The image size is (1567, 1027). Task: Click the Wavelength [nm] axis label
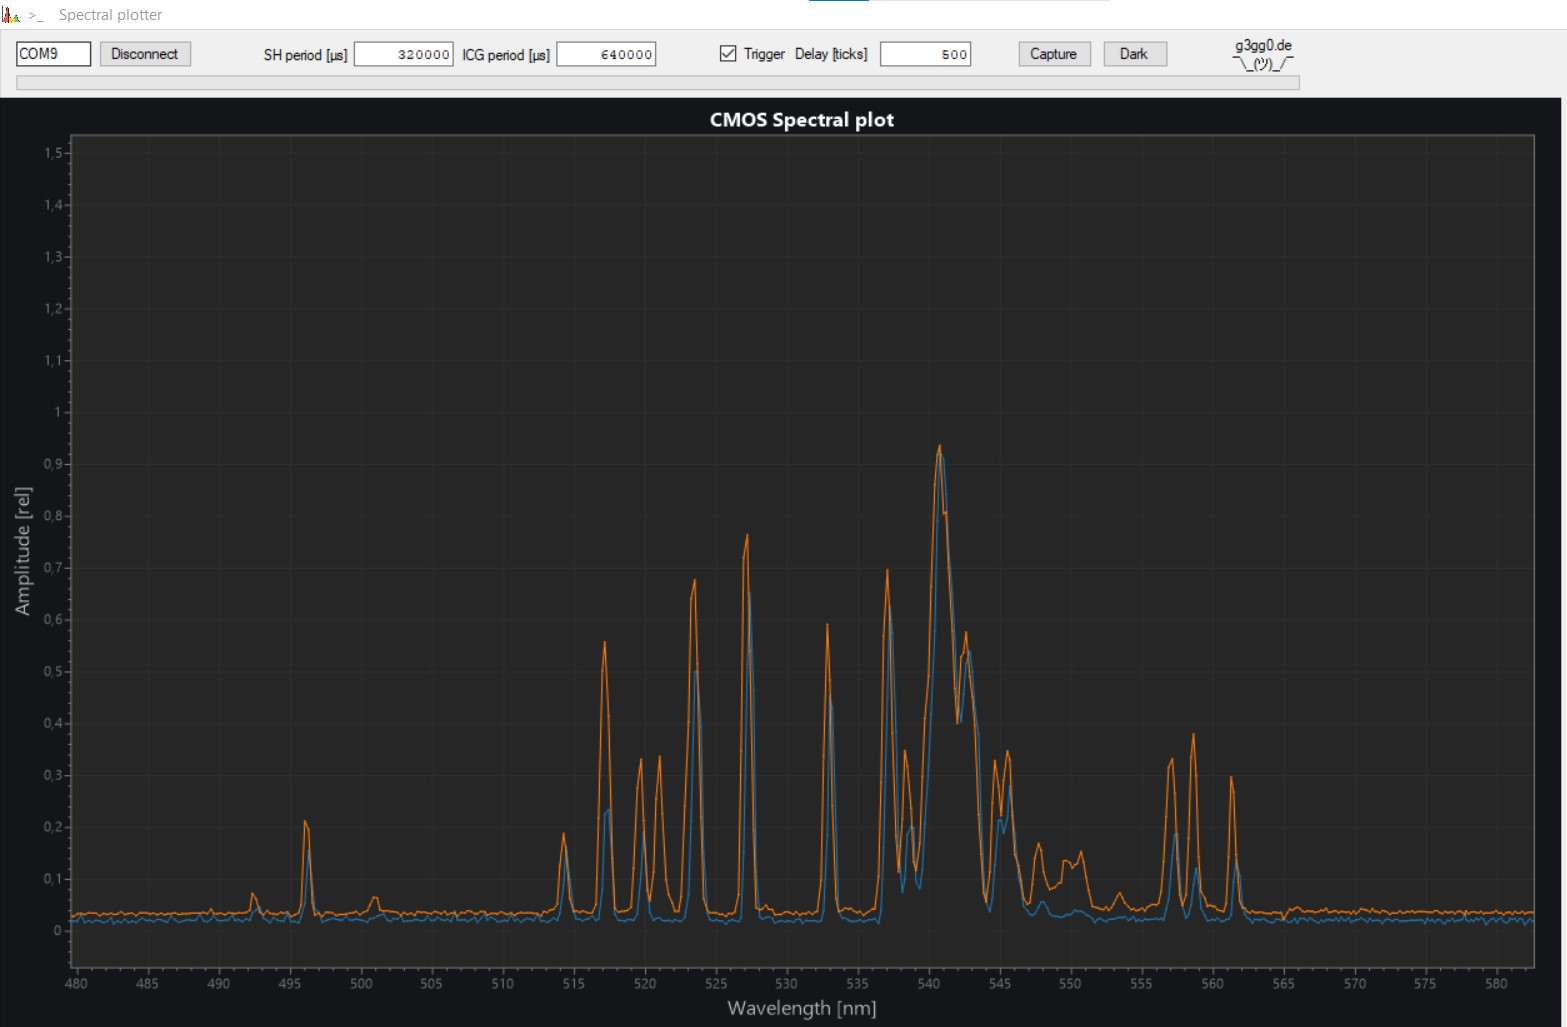click(801, 1008)
